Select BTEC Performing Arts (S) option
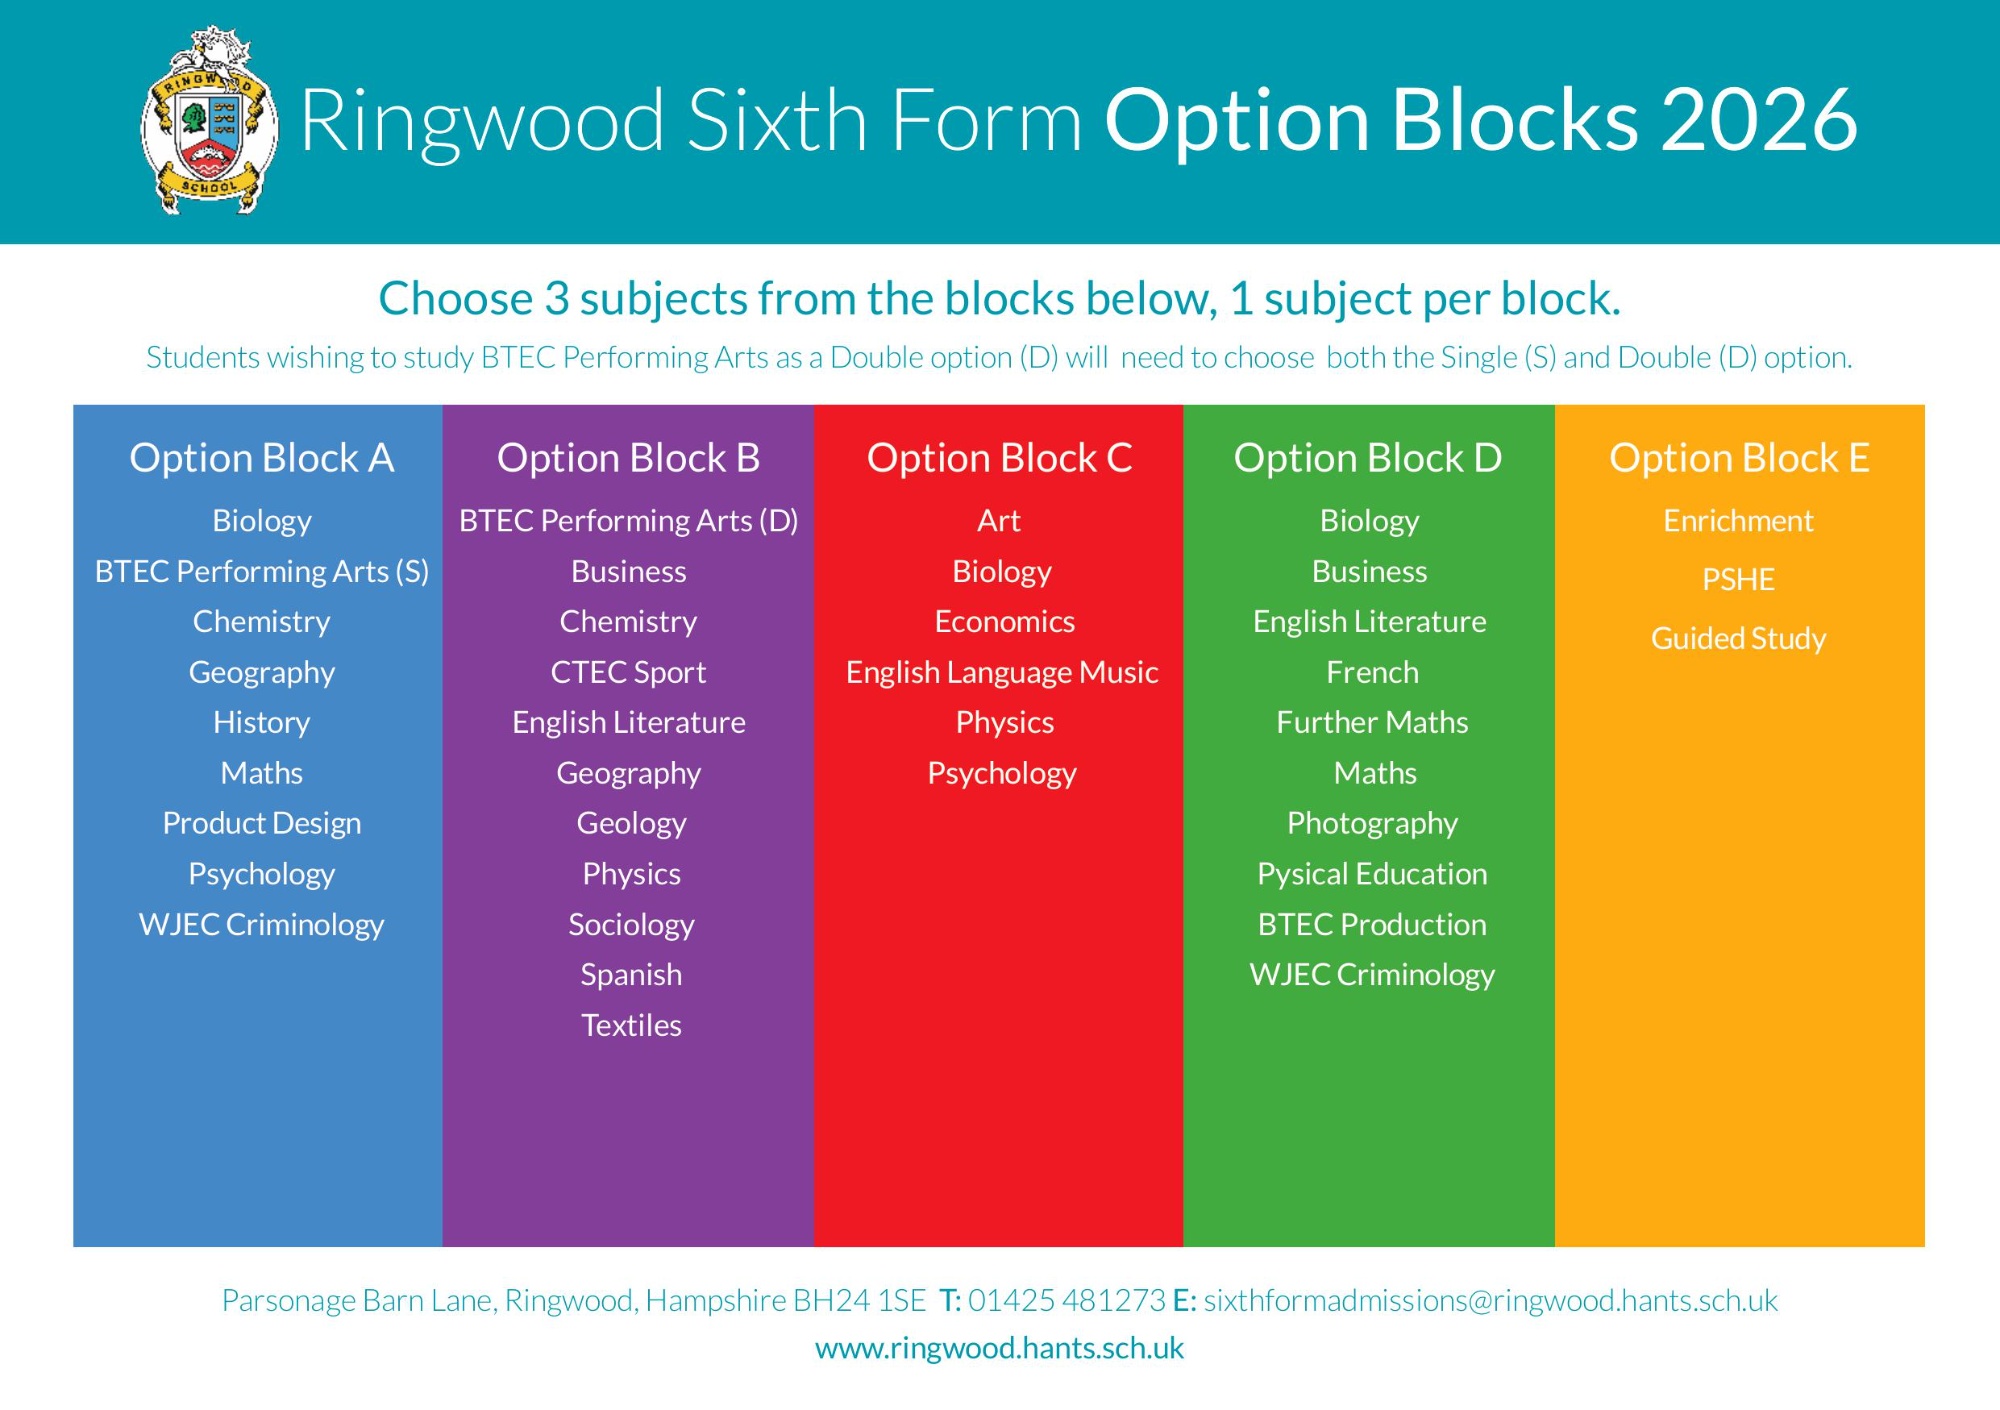The image size is (2000, 1410). 262,571
